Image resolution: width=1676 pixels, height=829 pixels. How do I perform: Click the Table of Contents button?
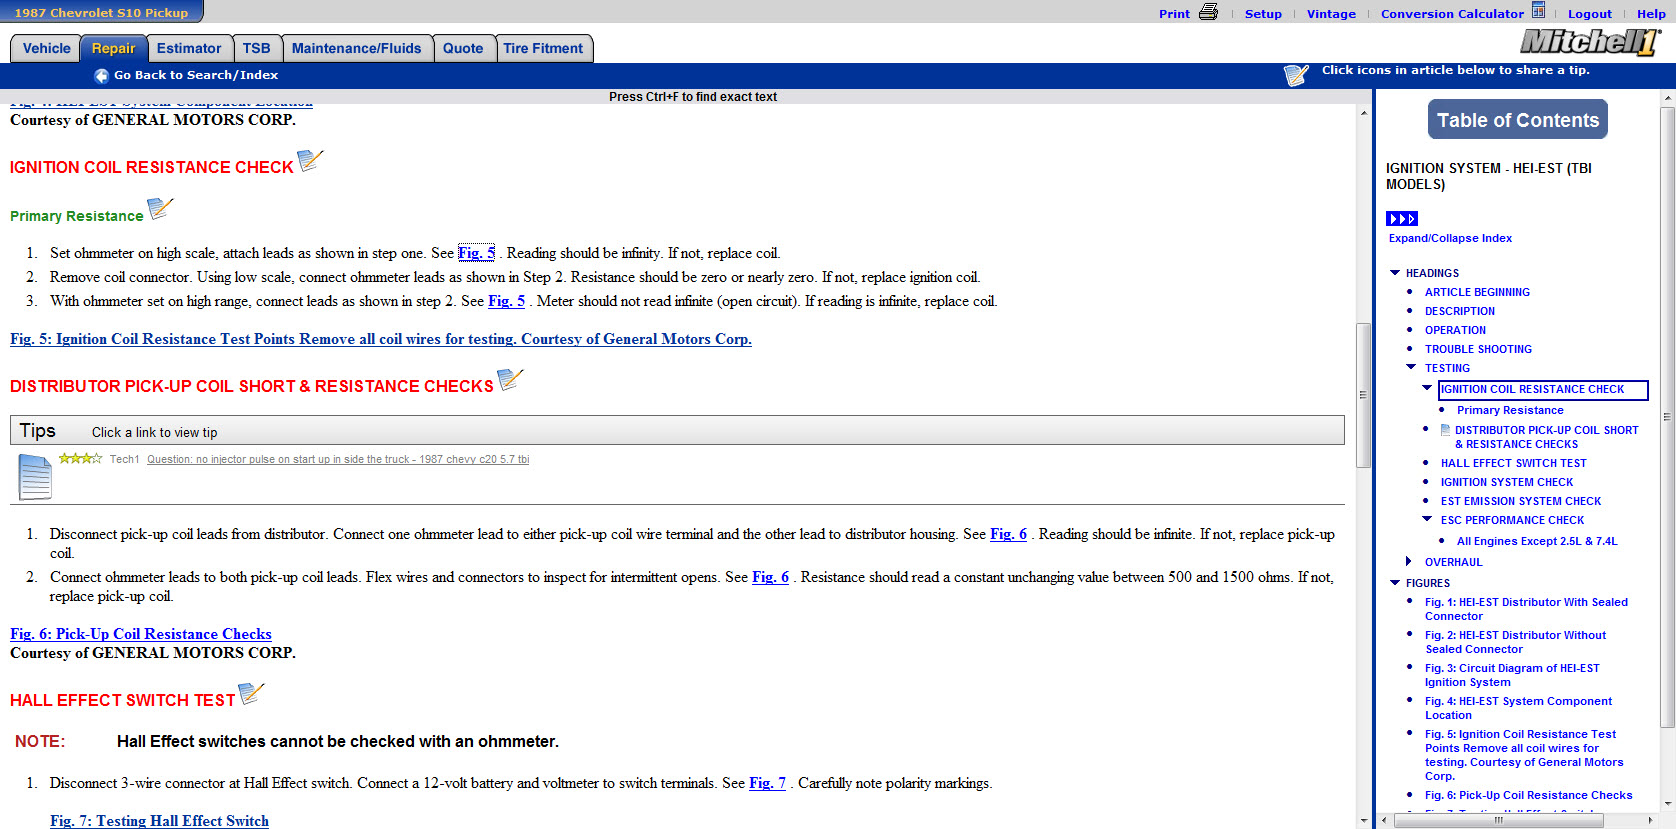pos(1518,120)
